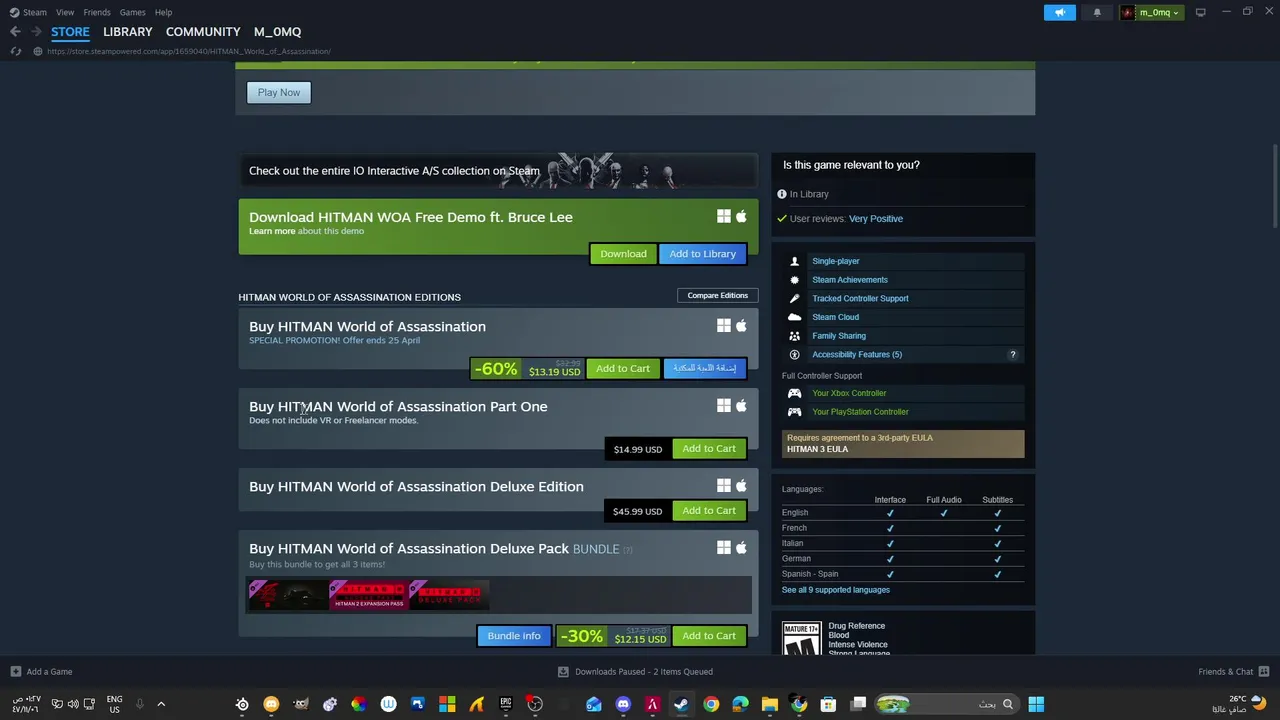Switch to the LIBRARY tab
Viewport: 1280px width, 720px height.
point(128,32)
